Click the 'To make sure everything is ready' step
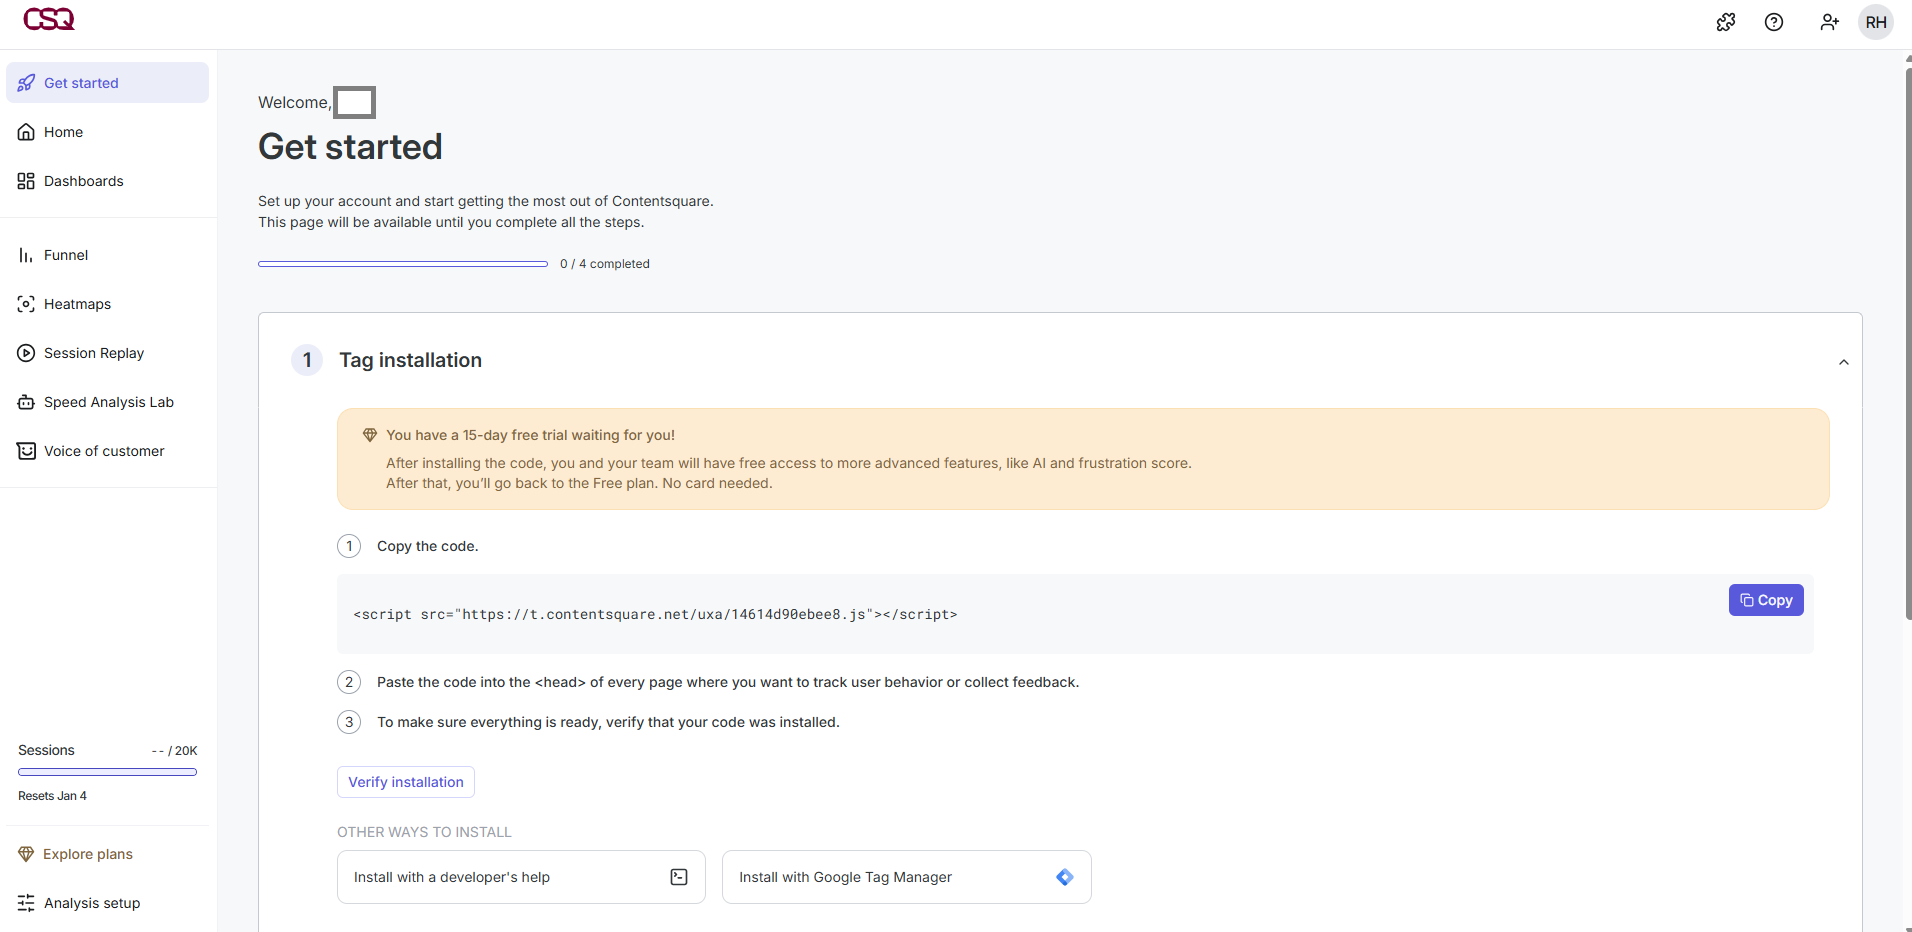 pos(608,722)
